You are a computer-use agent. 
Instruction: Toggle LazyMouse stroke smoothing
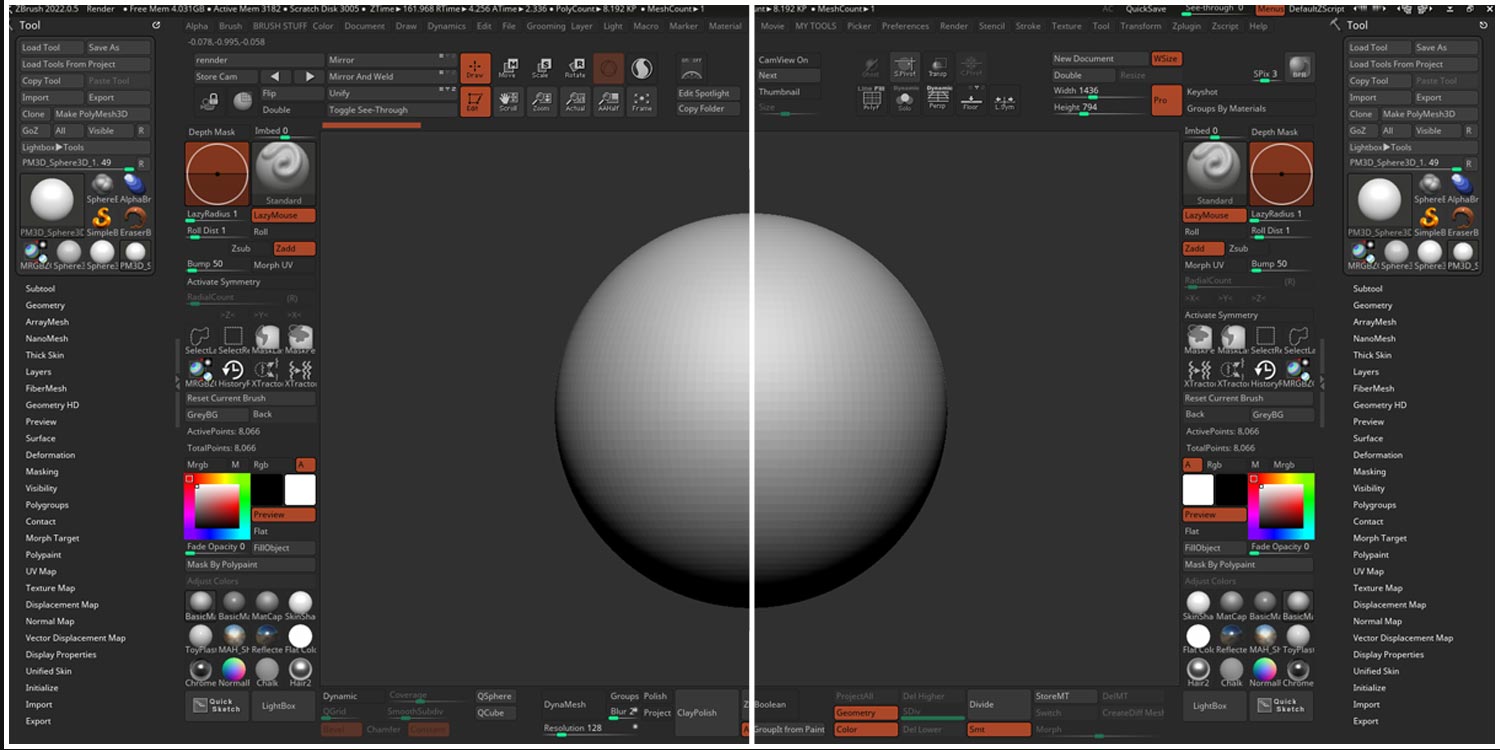pos(284,214)
